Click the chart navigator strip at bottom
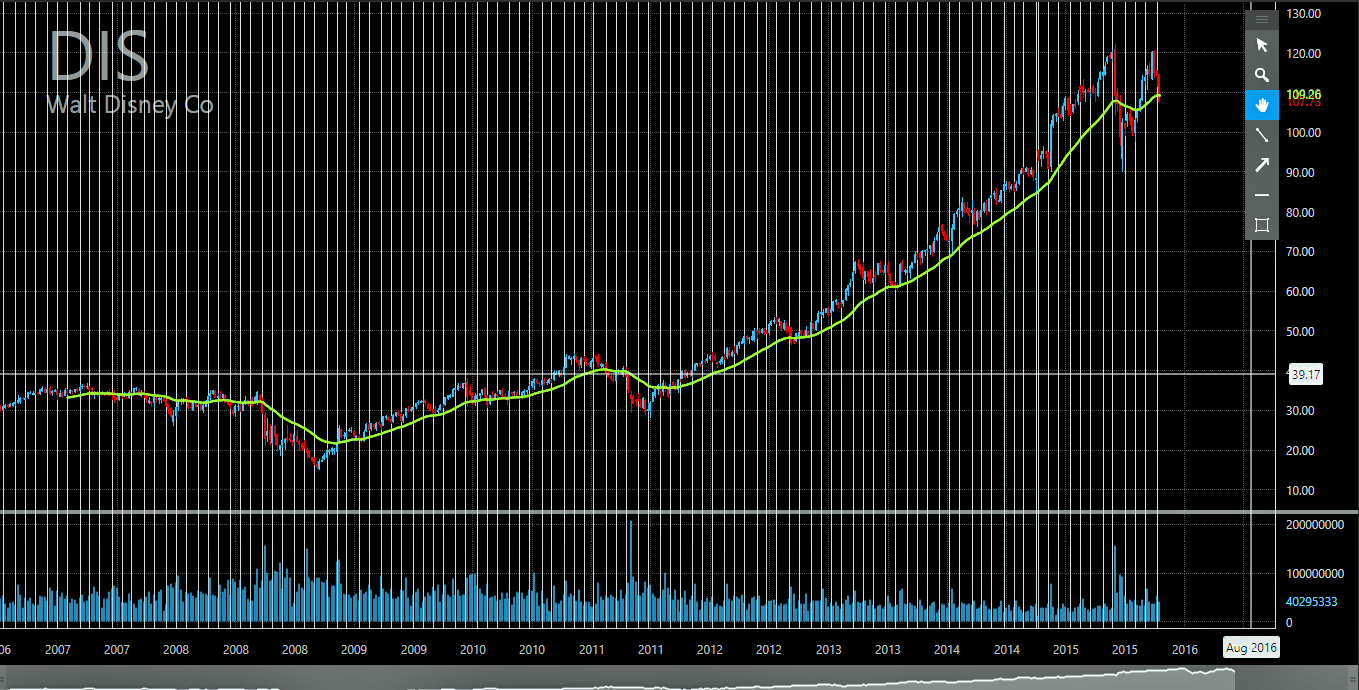The width and height of the screenshot is (1359, 690). click(679, 680)
